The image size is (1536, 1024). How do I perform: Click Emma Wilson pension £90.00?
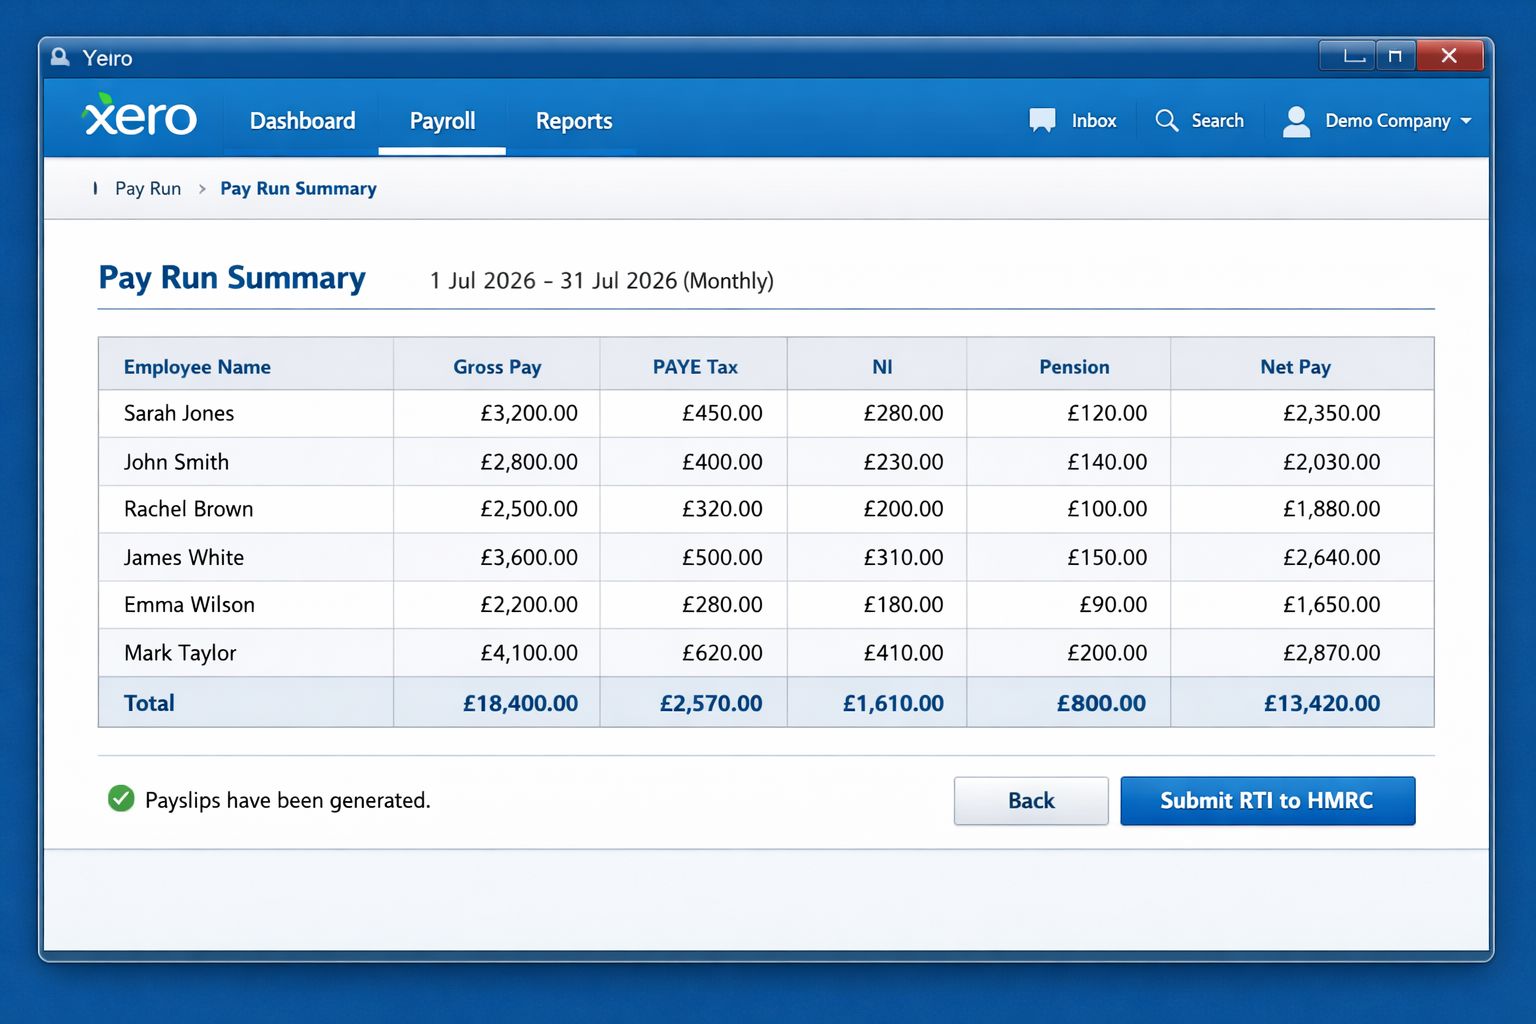[1113, 605]
